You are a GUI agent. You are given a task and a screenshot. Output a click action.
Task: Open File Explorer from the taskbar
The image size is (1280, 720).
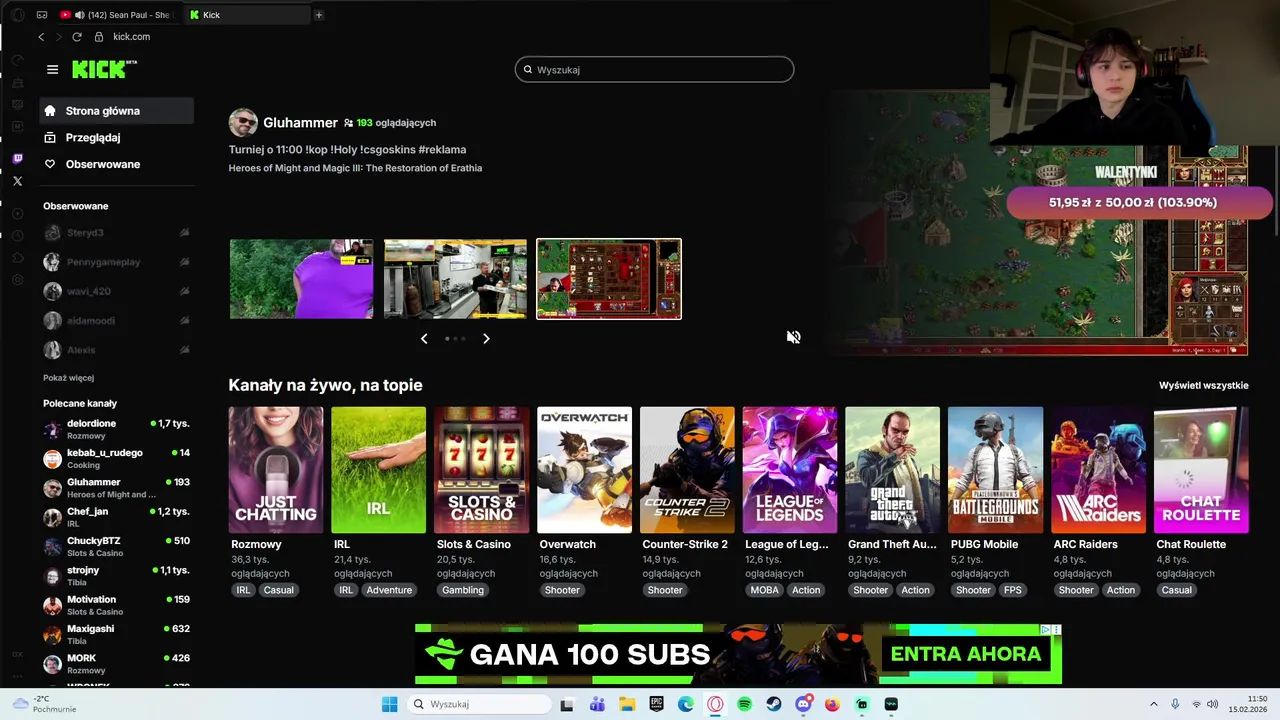click(627, 704)
